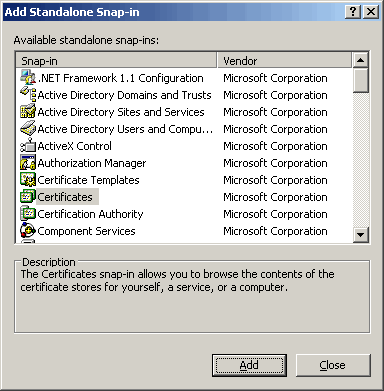Close the Add Standalone Snap-in dialog
384x391 pixels.
coord(333,365)
